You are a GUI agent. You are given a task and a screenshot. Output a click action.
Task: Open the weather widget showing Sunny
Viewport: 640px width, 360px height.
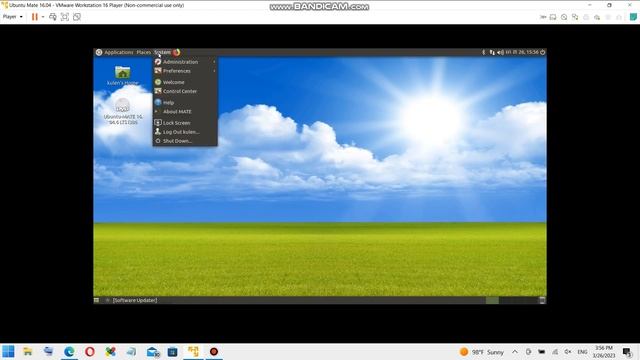pos(482,352)
